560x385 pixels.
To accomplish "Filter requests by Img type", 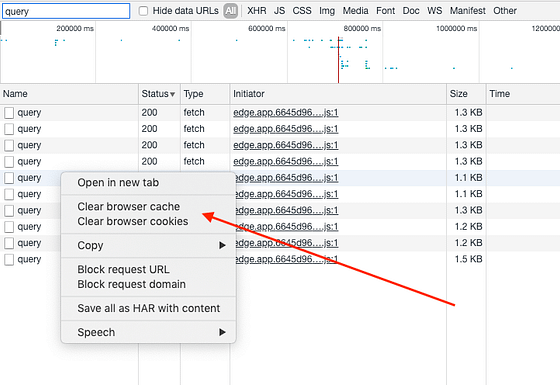I will tap(327, 11).
